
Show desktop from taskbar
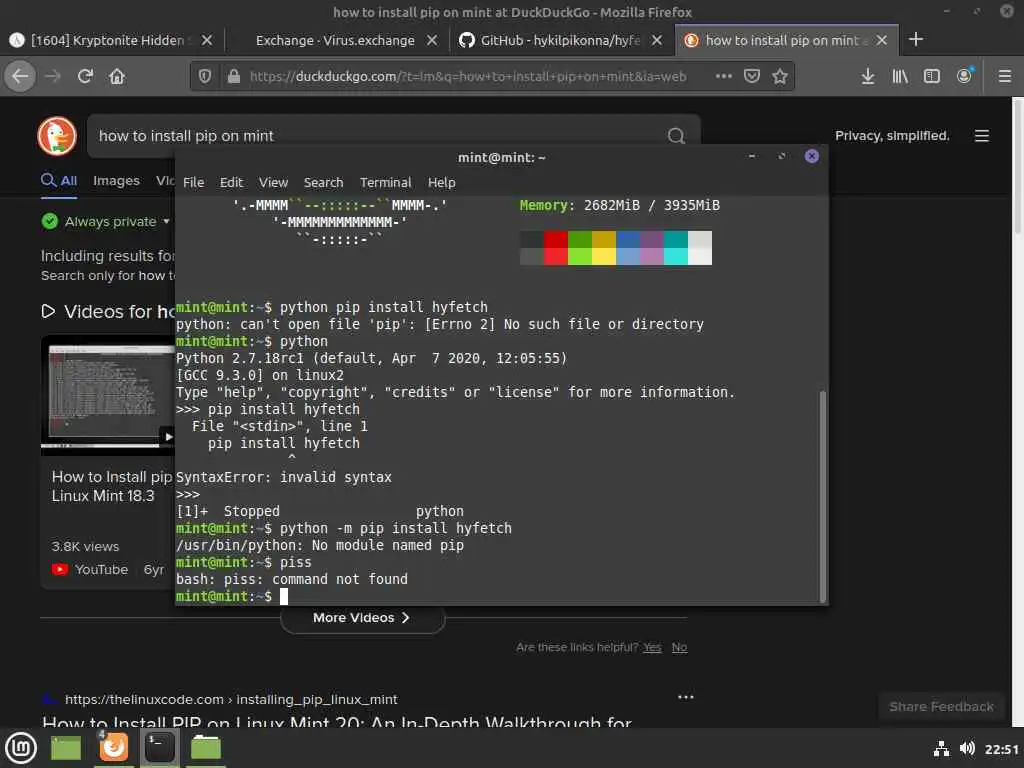[66, 748]
